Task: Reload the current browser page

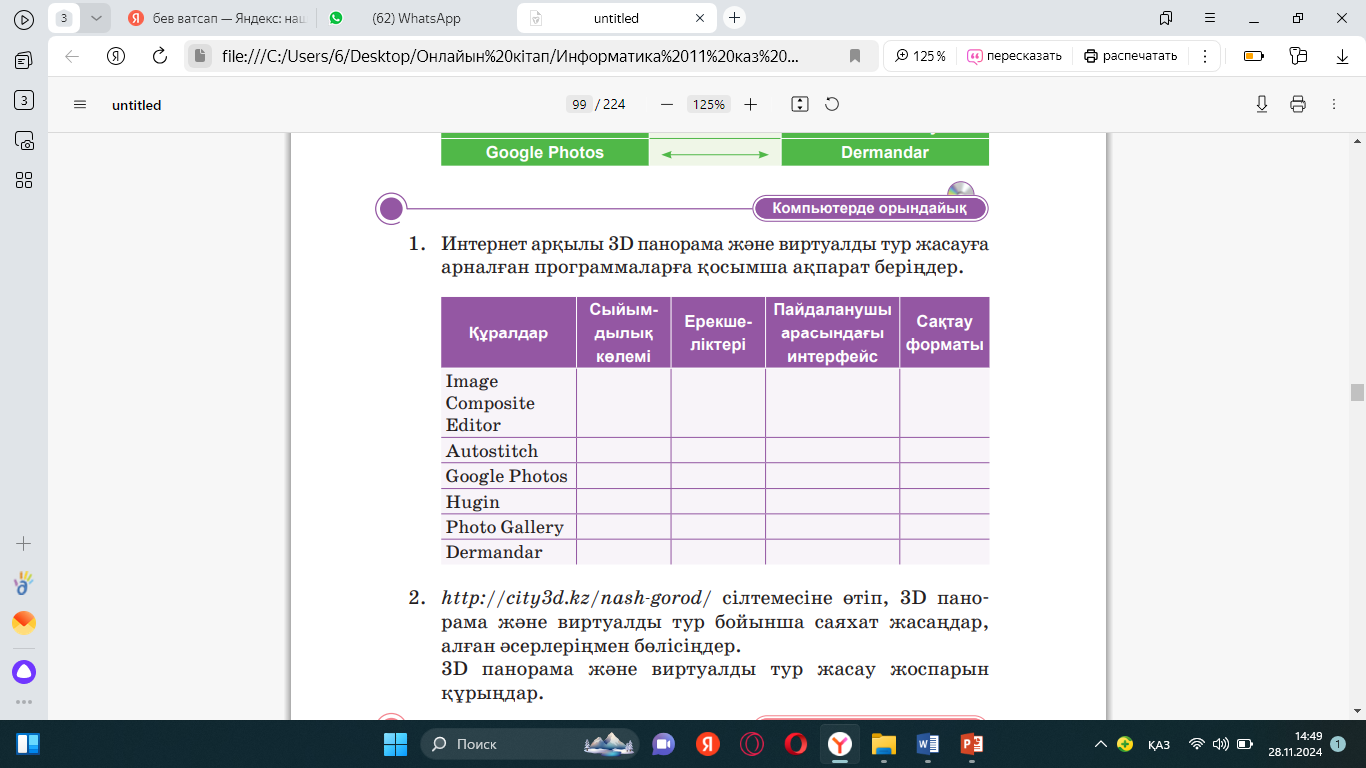Action: (x=160, y=56)
